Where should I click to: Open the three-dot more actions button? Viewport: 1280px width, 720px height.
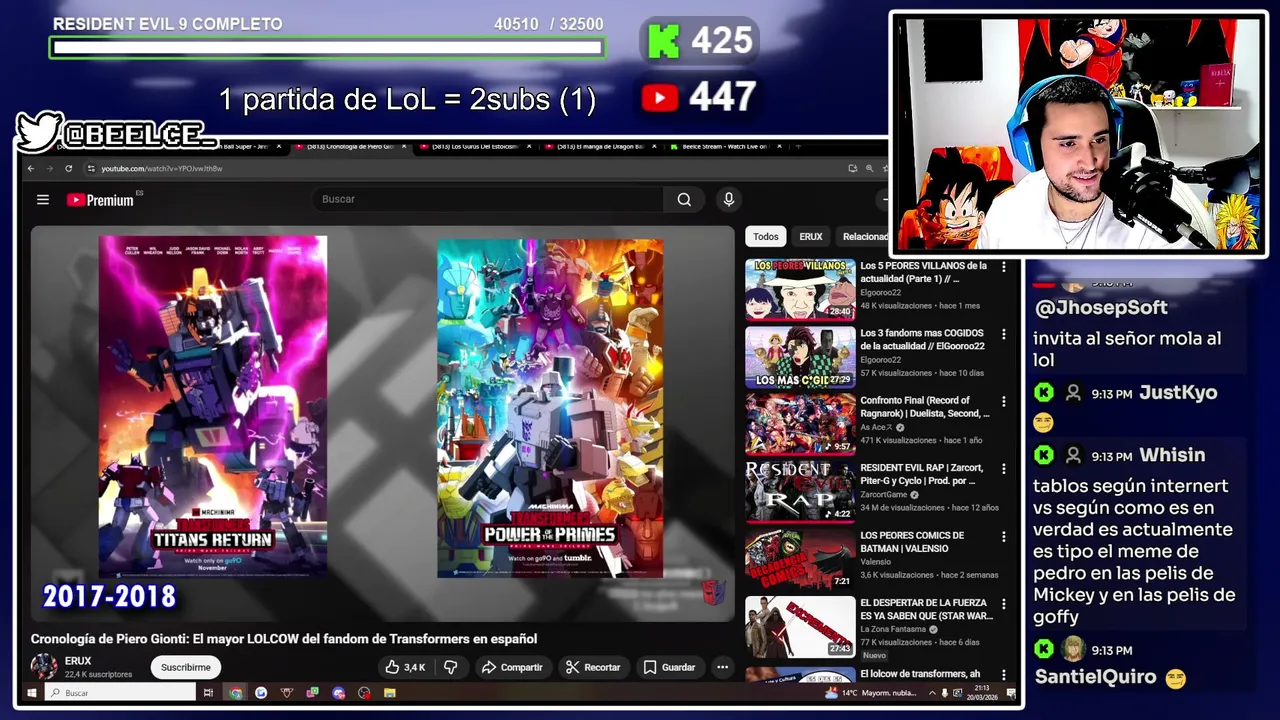point(722,667)
